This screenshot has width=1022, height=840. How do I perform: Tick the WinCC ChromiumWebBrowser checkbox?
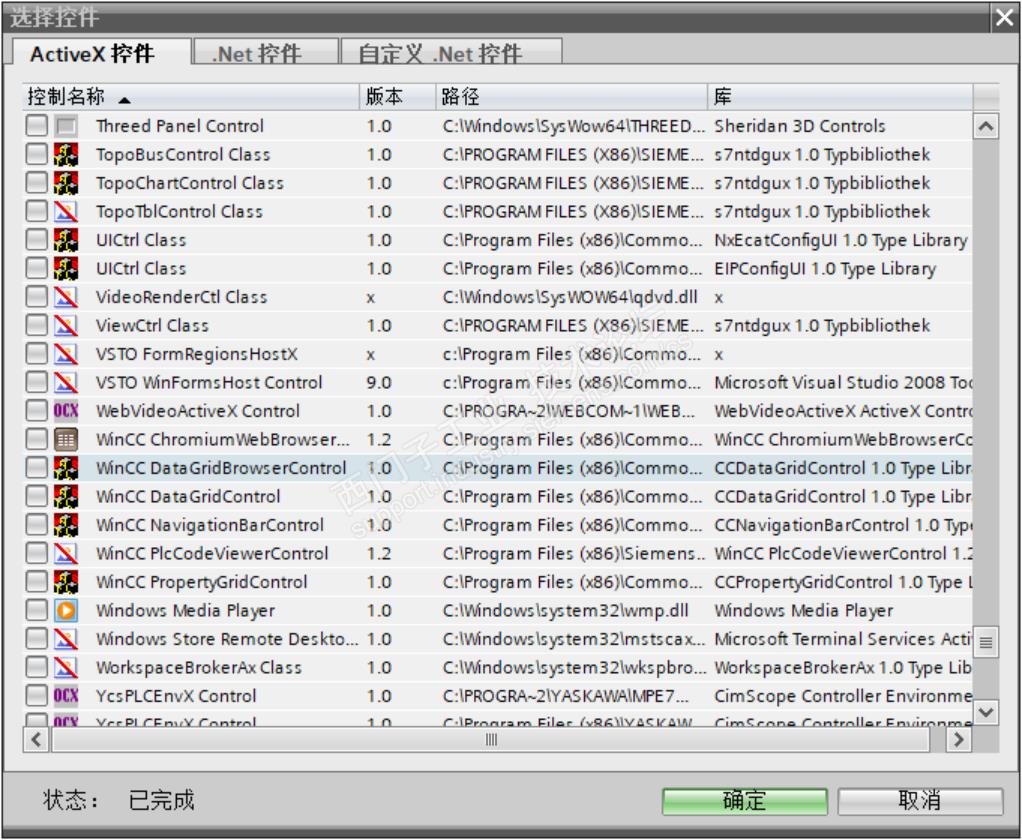coord(36,440)
